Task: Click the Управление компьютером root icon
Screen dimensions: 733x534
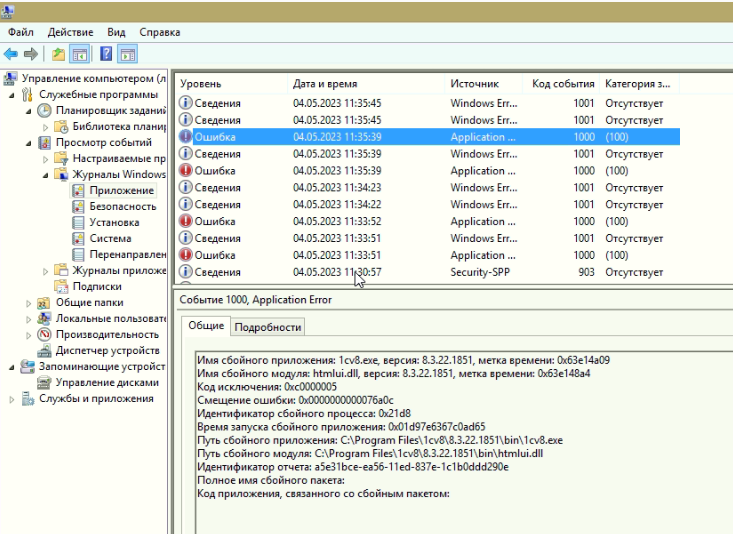Action: (10, 78)
